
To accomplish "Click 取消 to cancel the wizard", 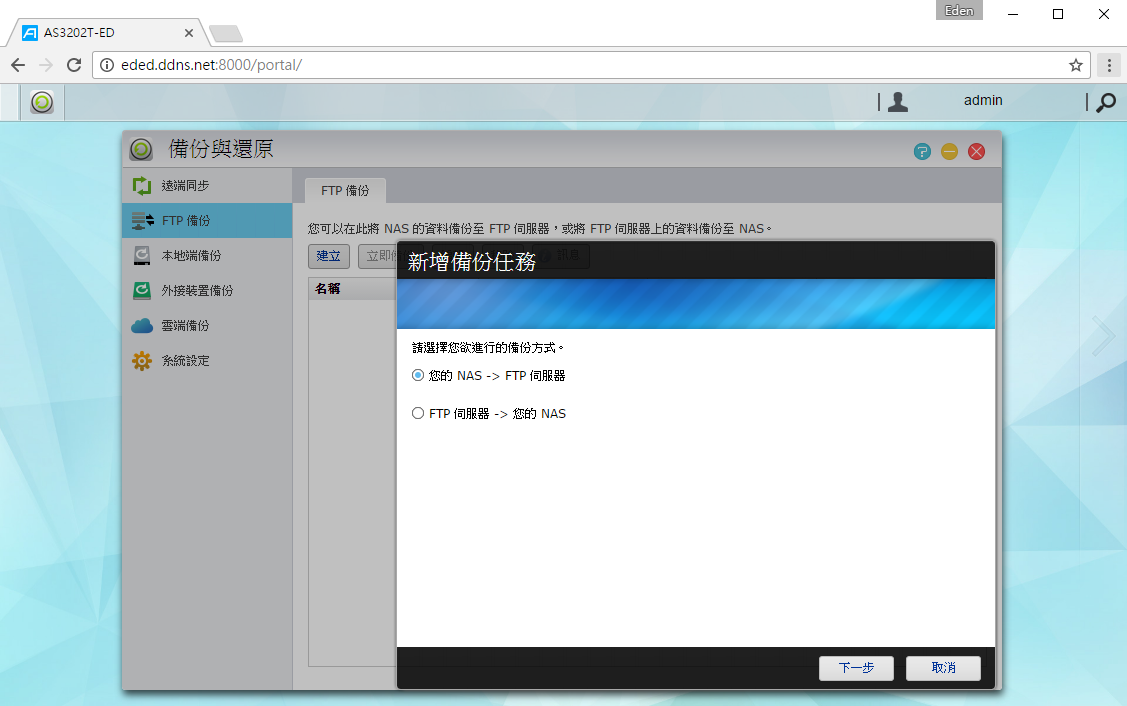I will click(943, 668).
